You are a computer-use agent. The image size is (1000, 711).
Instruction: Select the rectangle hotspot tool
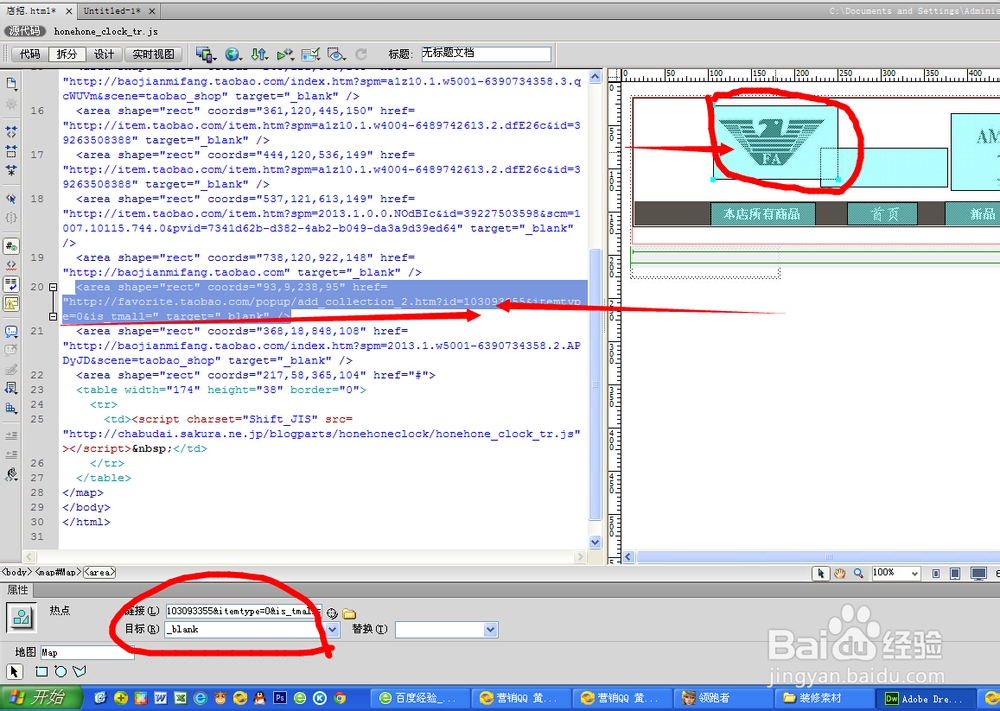[x=41, y=671]
